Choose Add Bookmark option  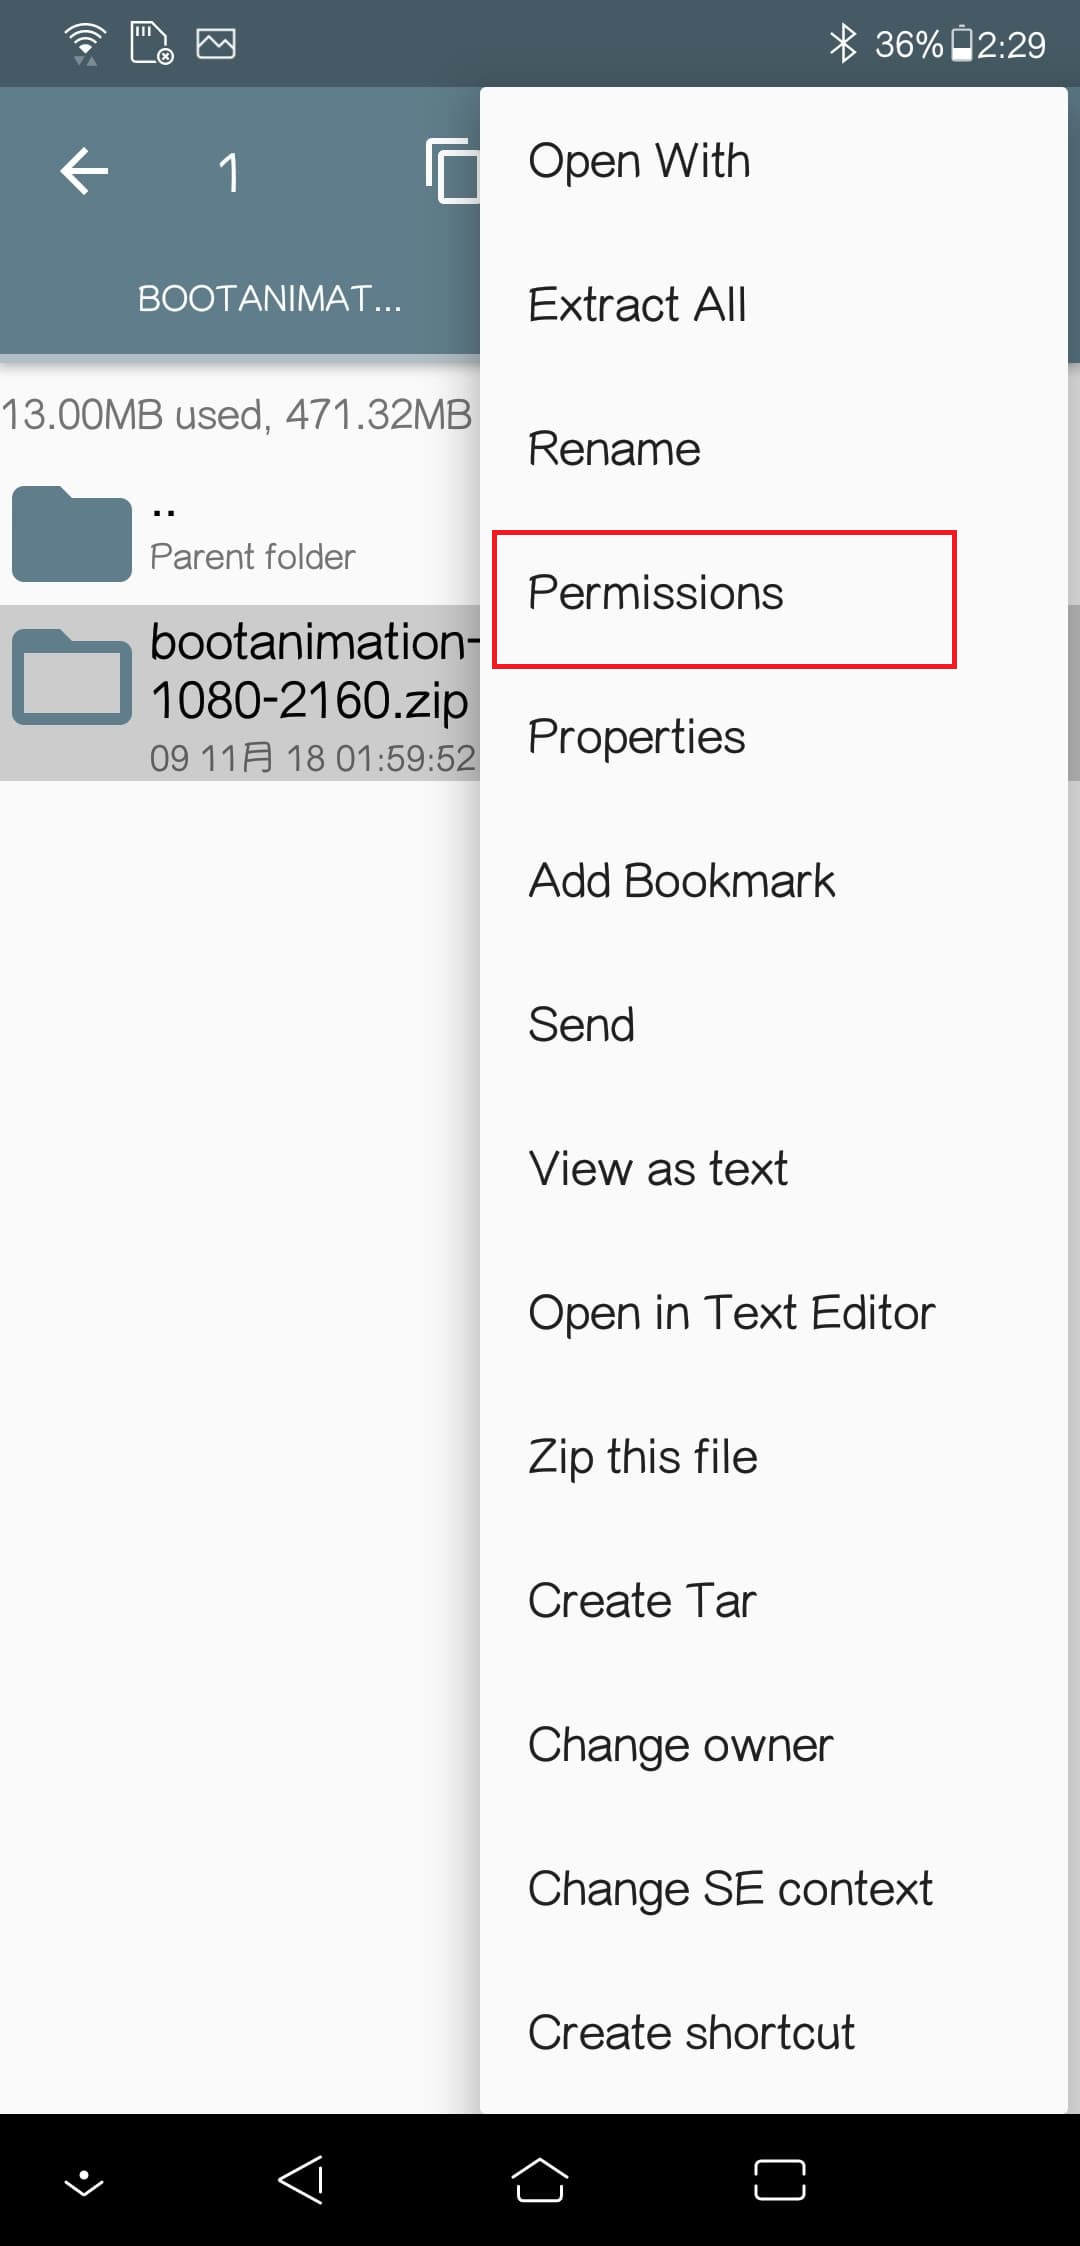[x=774, y=881]
